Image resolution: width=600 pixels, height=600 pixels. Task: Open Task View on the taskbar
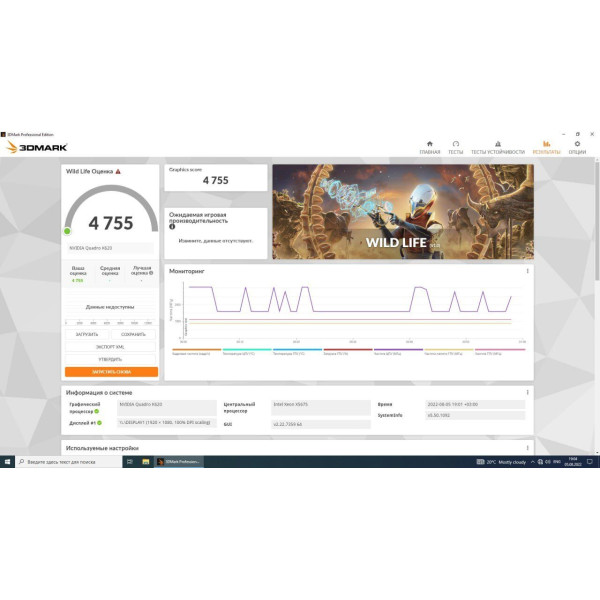click(x=130, y=462)
